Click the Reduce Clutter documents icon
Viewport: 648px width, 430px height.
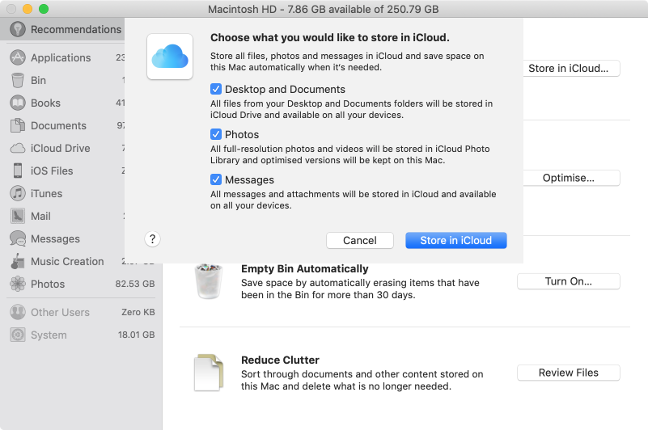pos(210,372)
